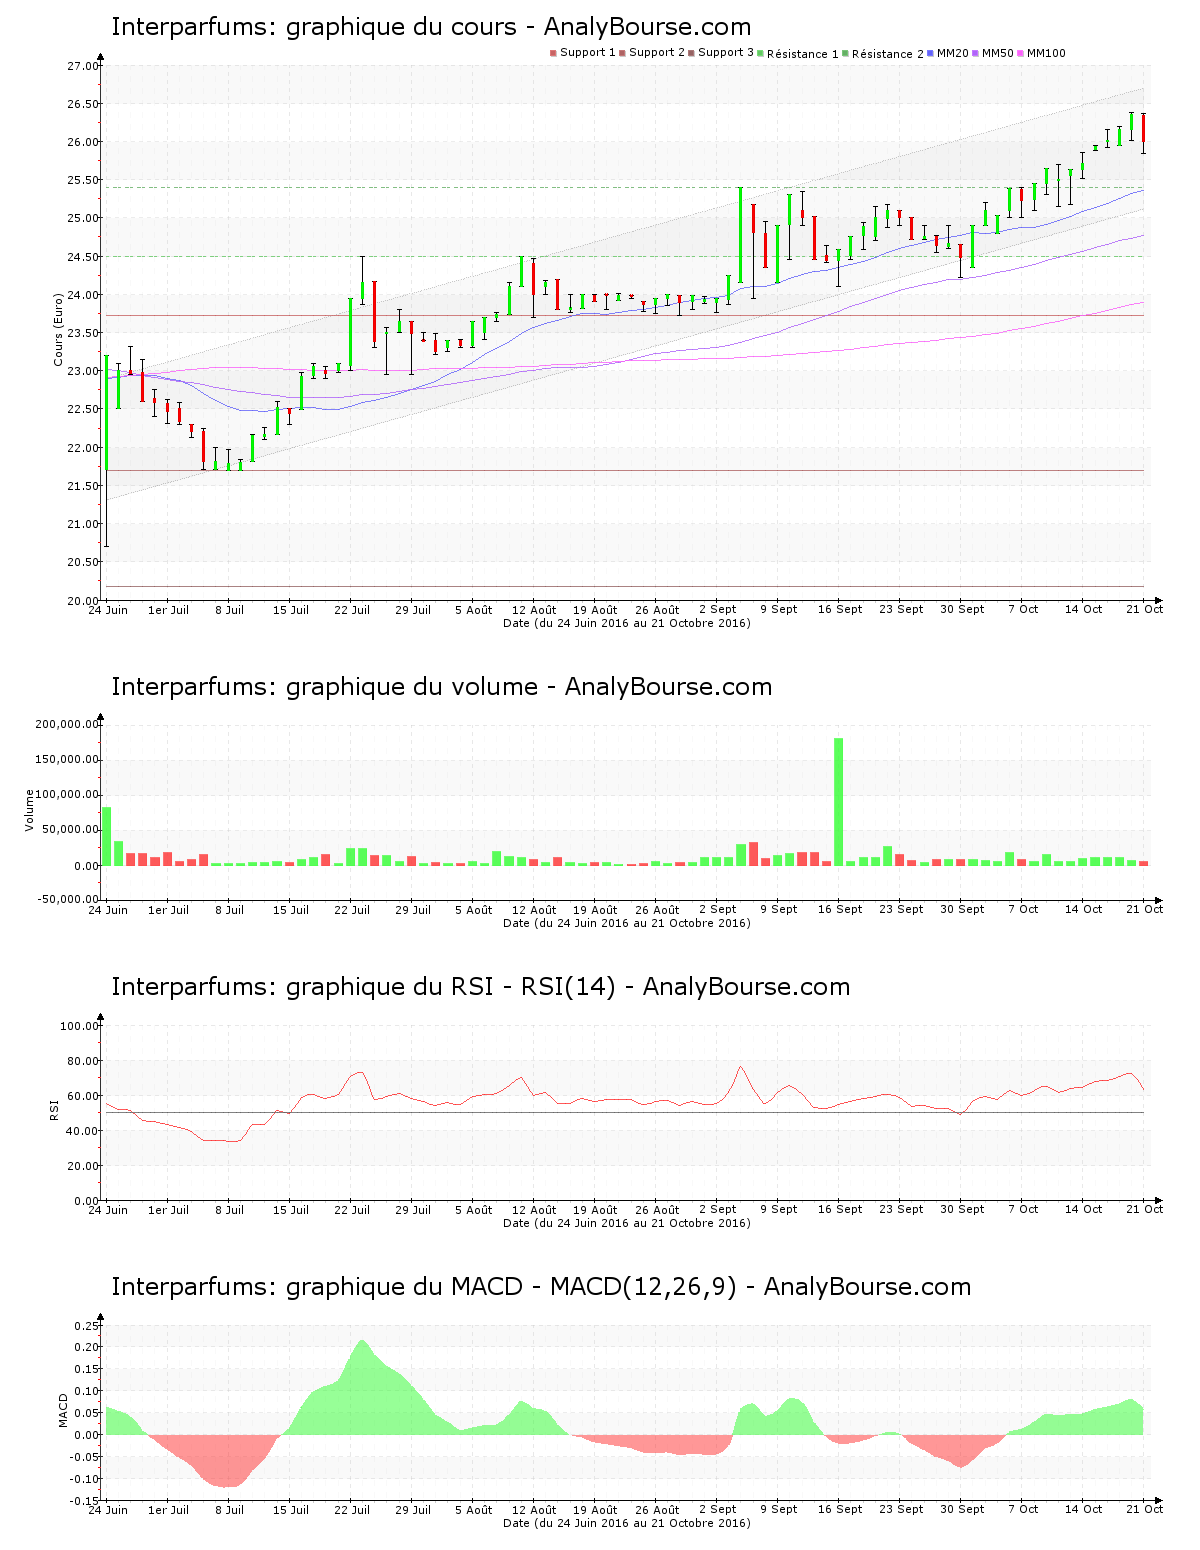This screenshot has height=1550, width=1200.
Task: Click the 23.00 price axis value
Action: tap(83, 371)
